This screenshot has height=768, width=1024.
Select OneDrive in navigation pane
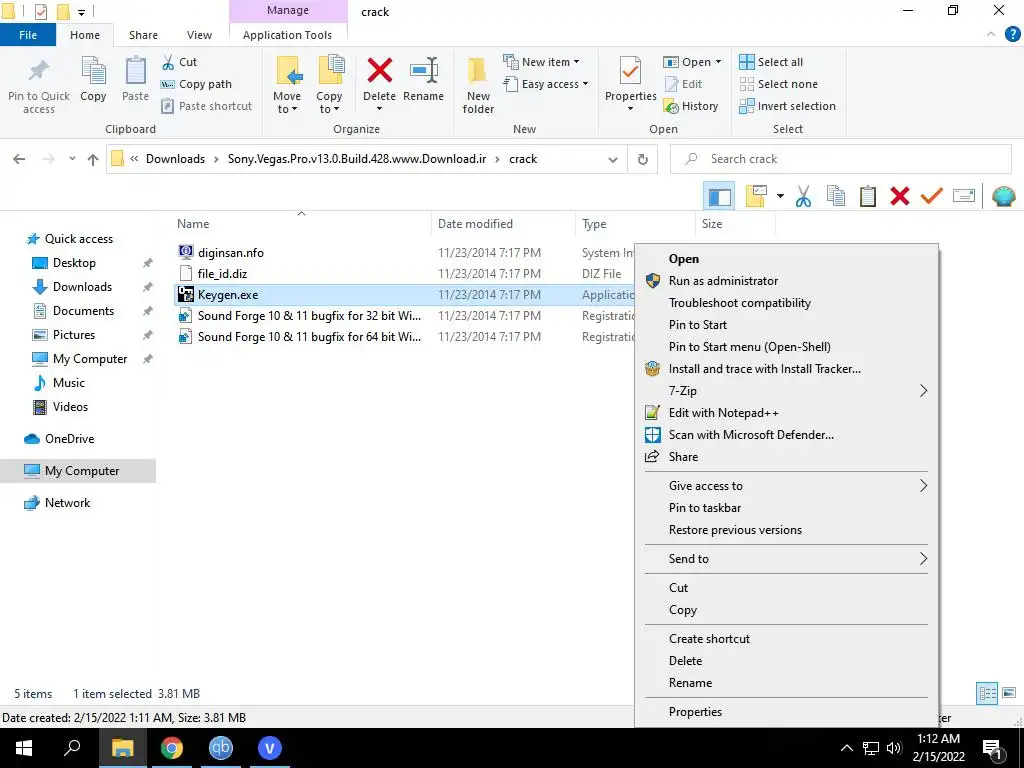(69, 439)
